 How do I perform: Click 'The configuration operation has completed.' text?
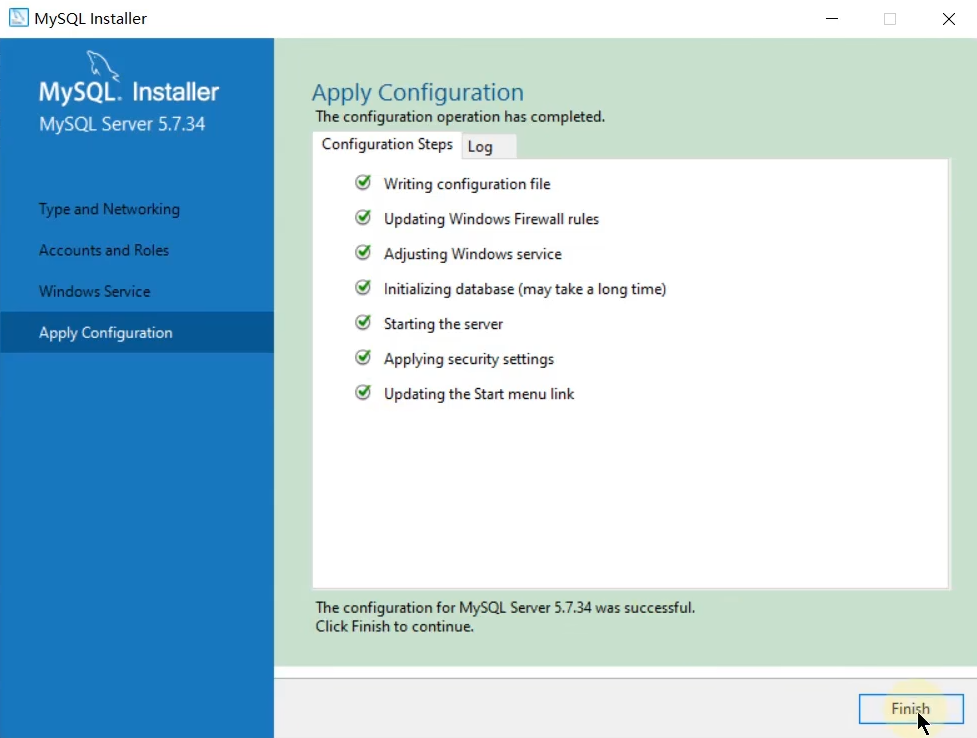(460, 117)
